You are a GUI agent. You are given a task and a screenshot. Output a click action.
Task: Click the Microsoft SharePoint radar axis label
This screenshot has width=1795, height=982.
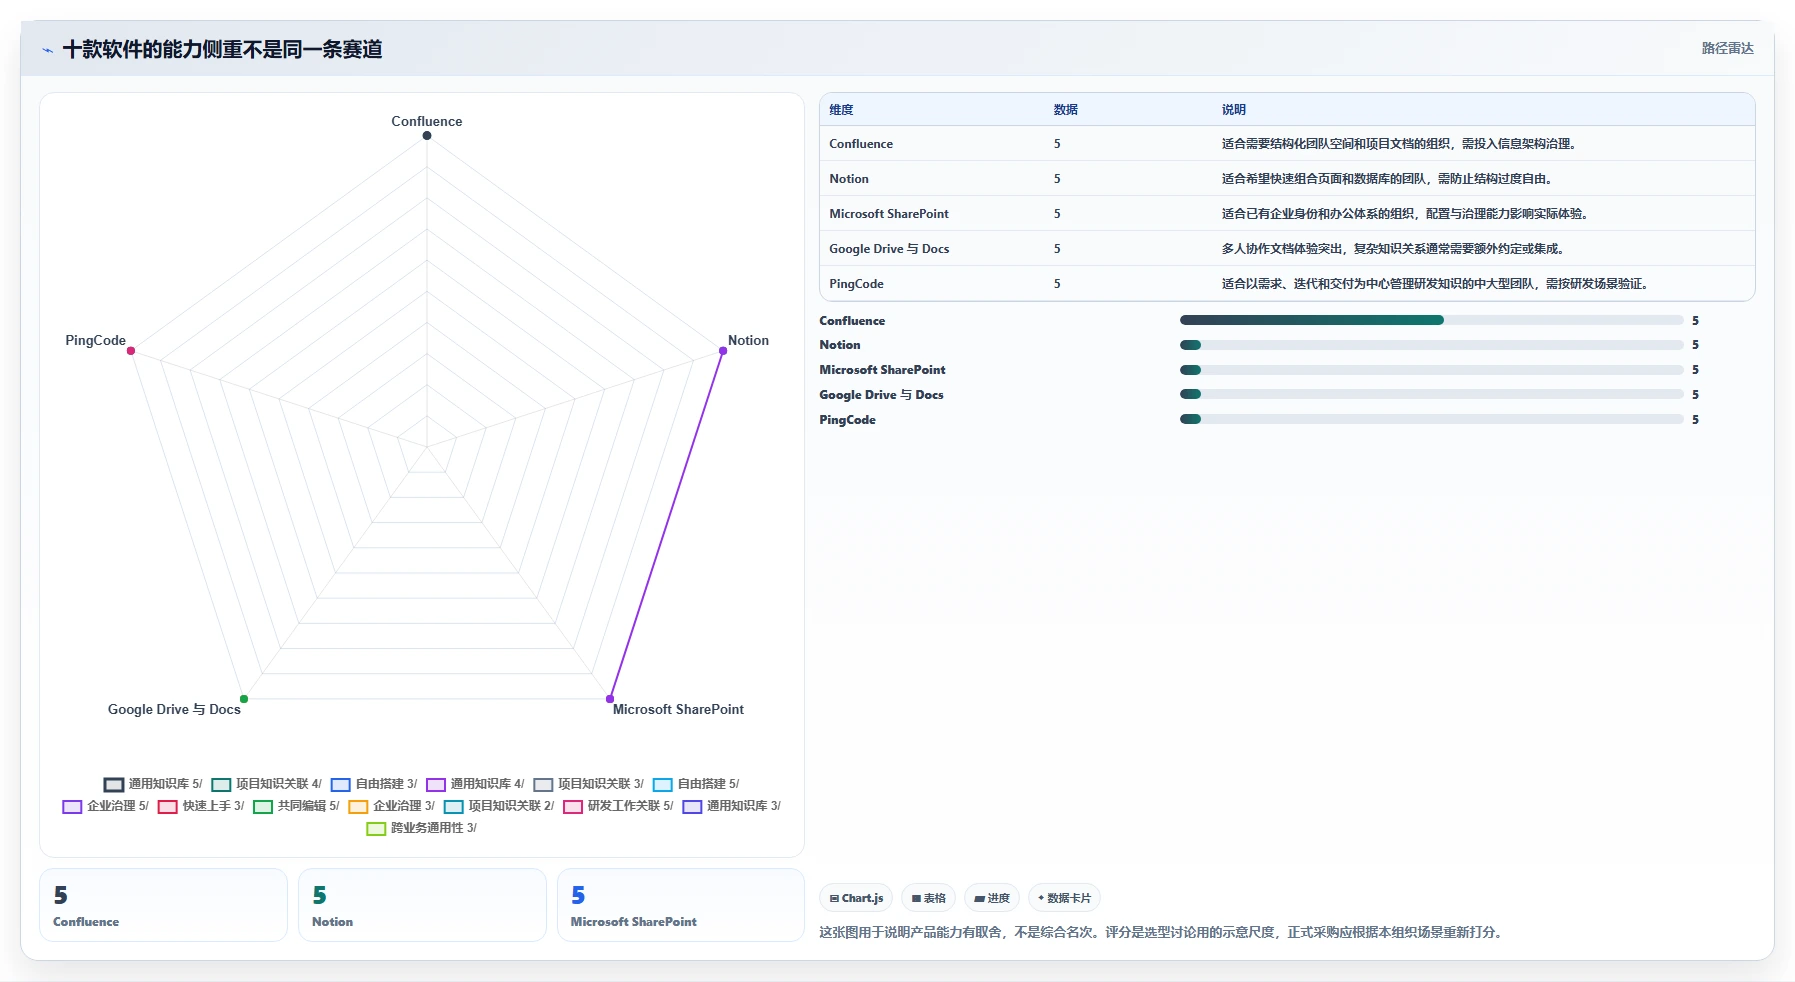(678, 709)
